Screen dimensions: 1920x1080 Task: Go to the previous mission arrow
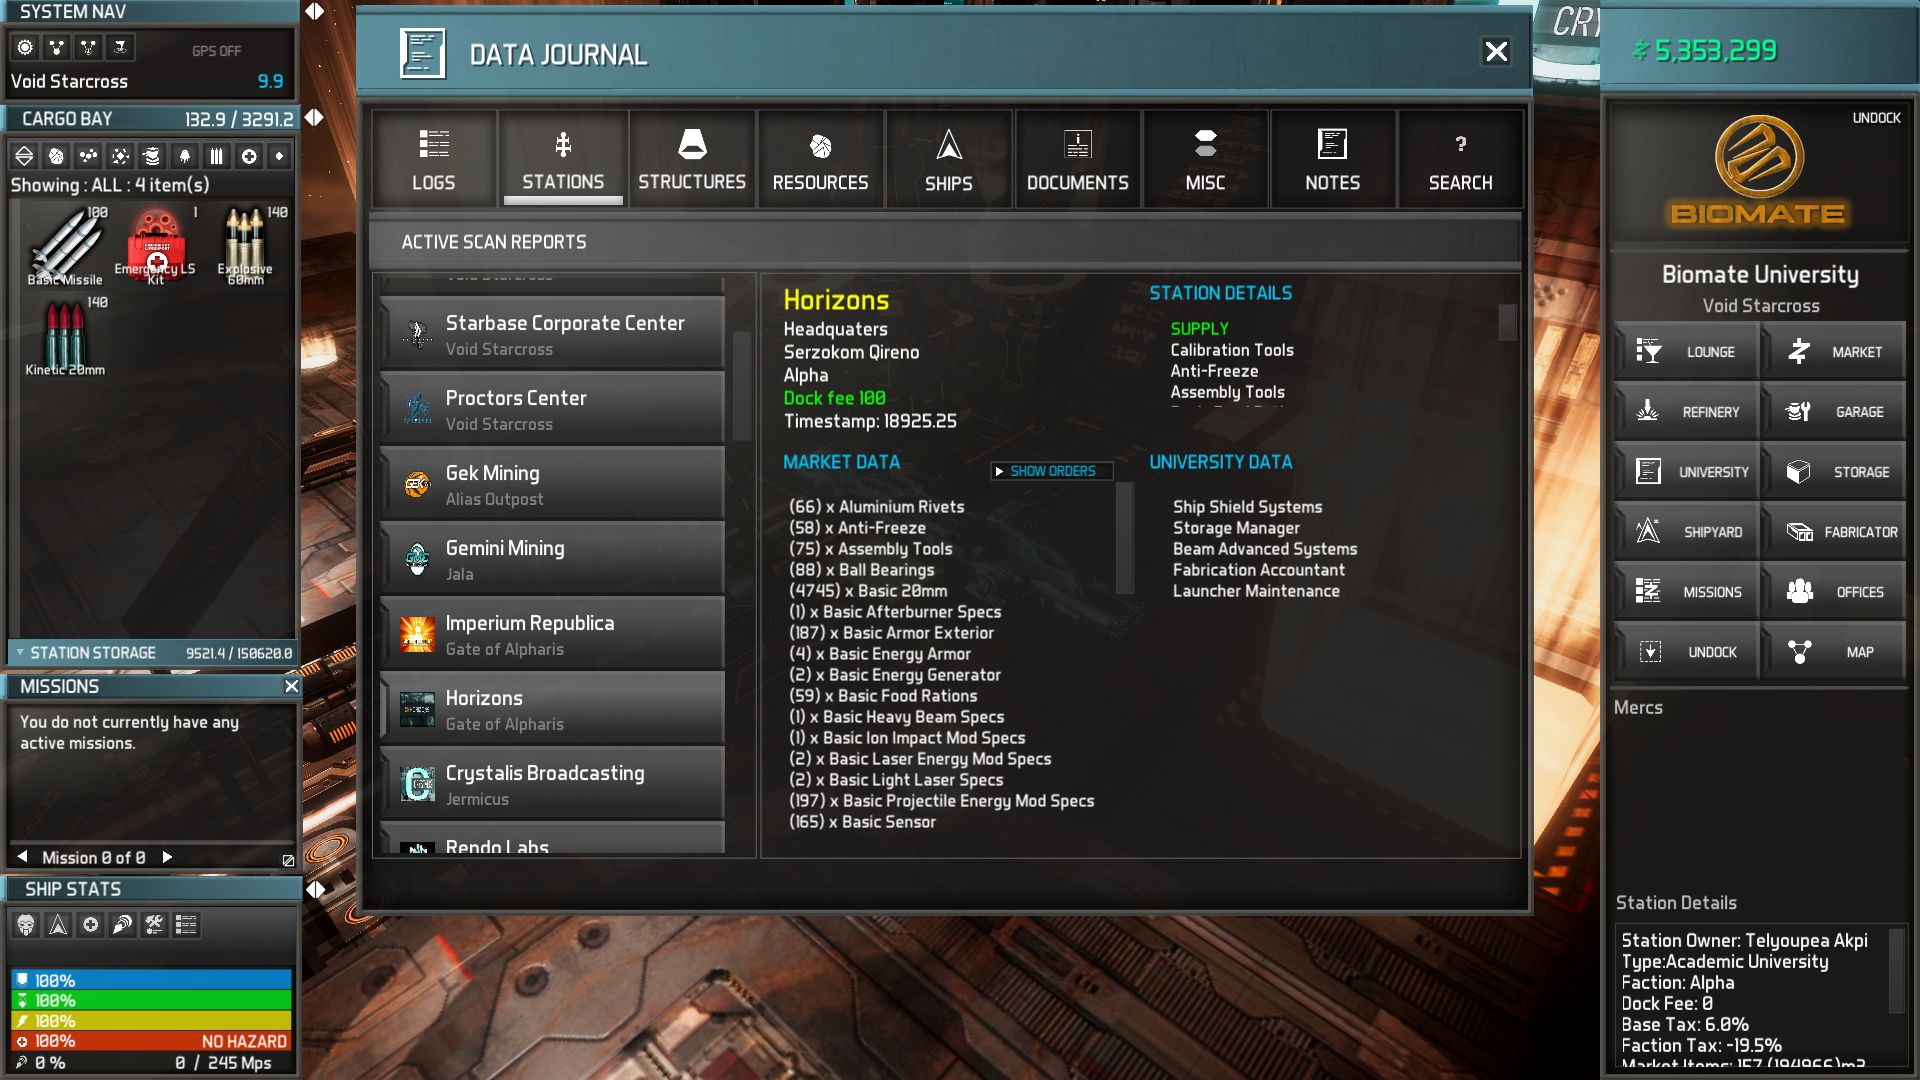pyautogui.click(x=22, y=857)
